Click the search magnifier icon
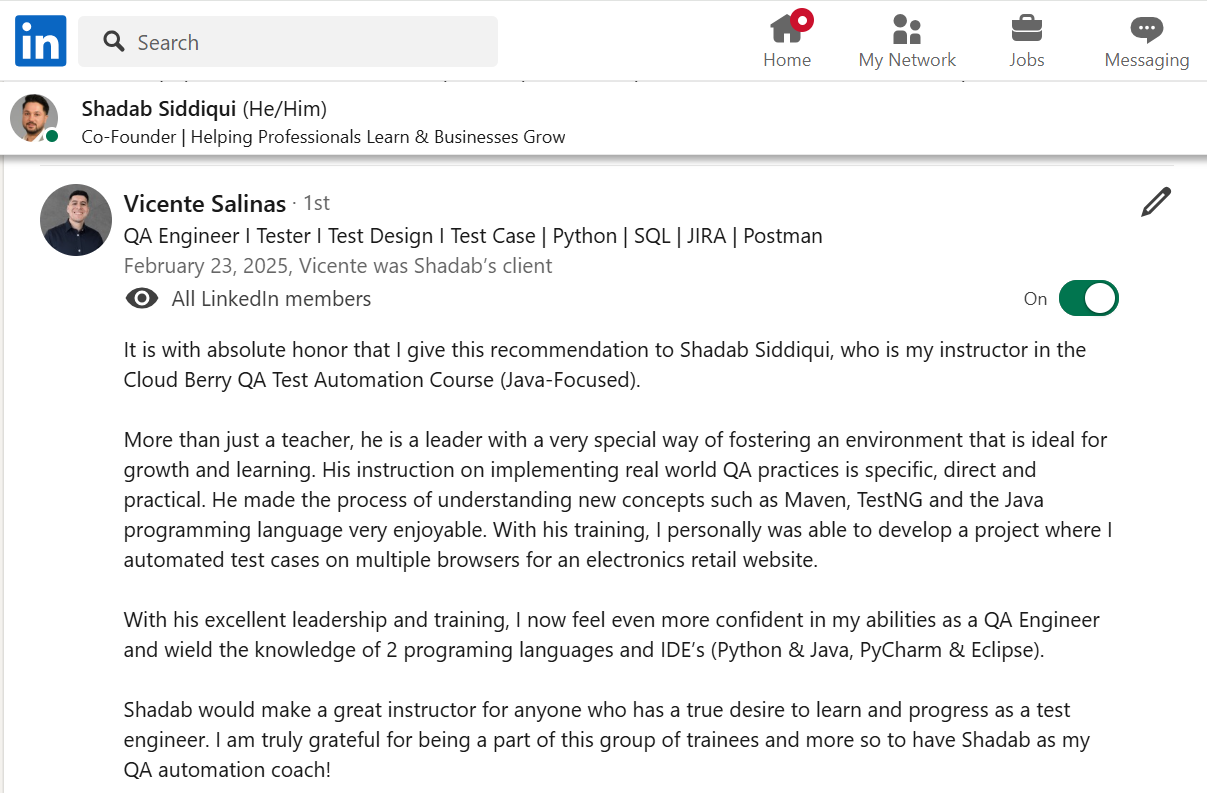Image resolution: width=1207 pixels, height=793 pixels. point(115,42)
